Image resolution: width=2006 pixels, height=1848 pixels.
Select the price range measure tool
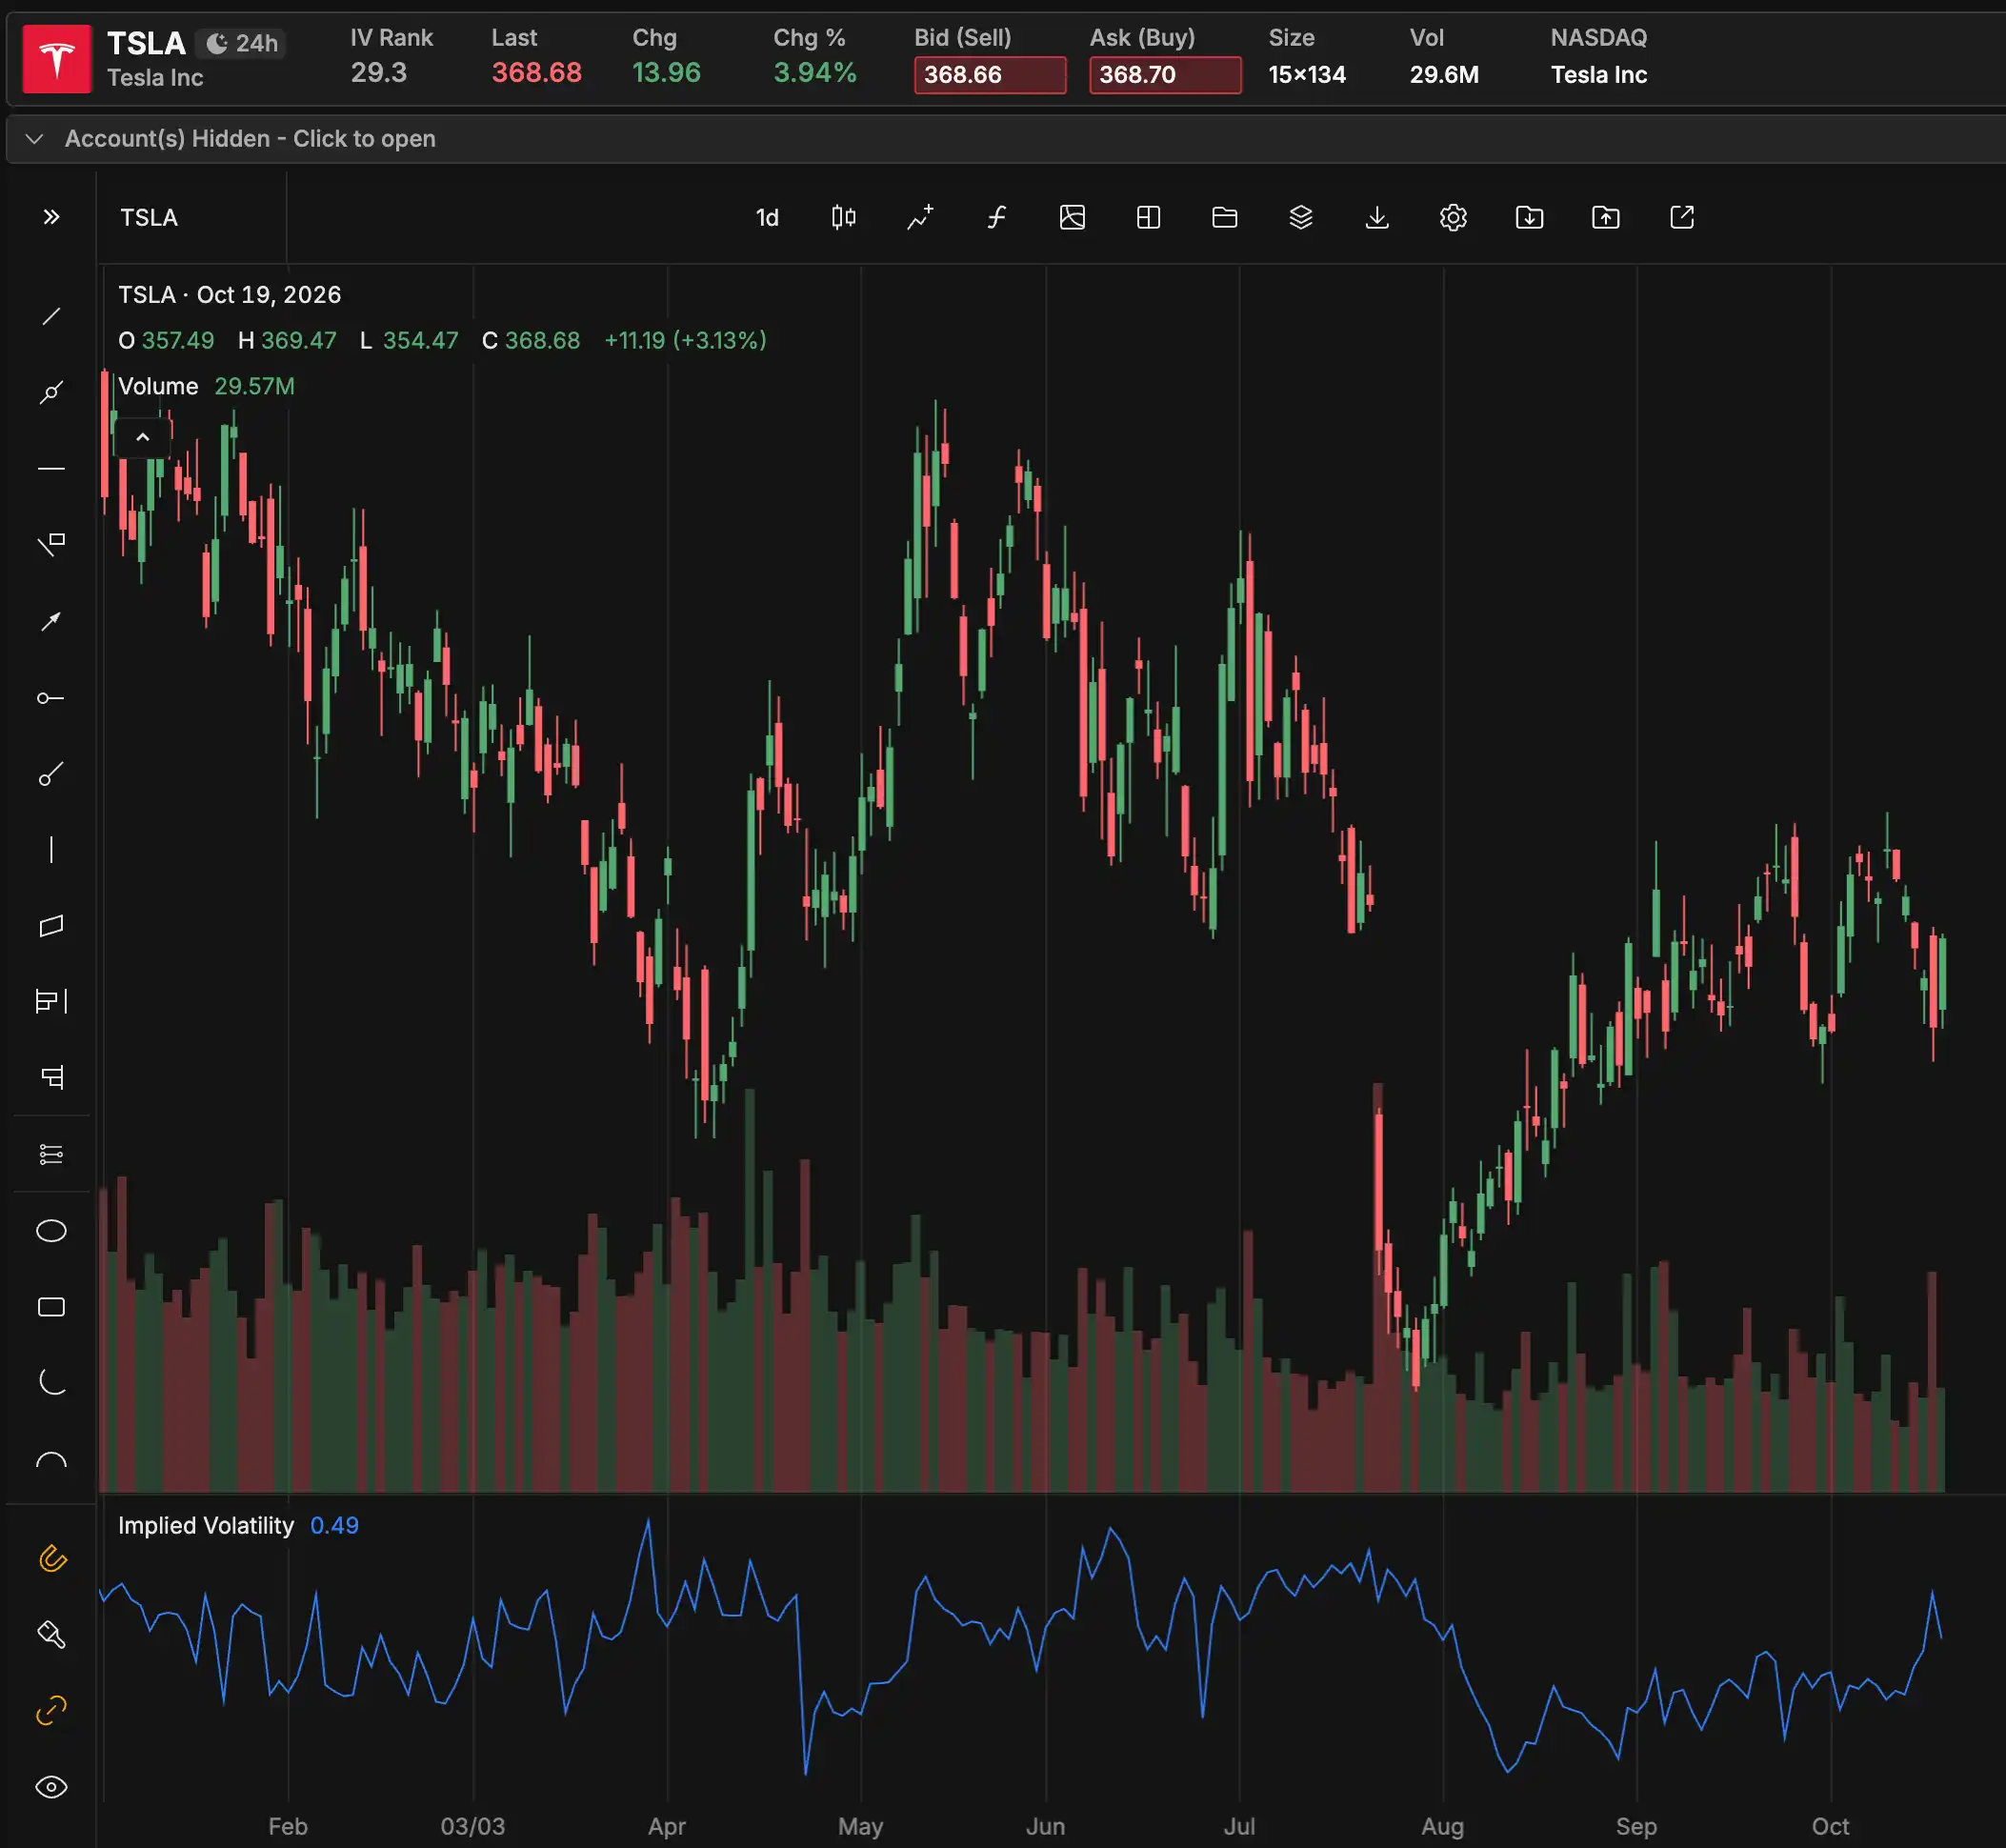51,1002
